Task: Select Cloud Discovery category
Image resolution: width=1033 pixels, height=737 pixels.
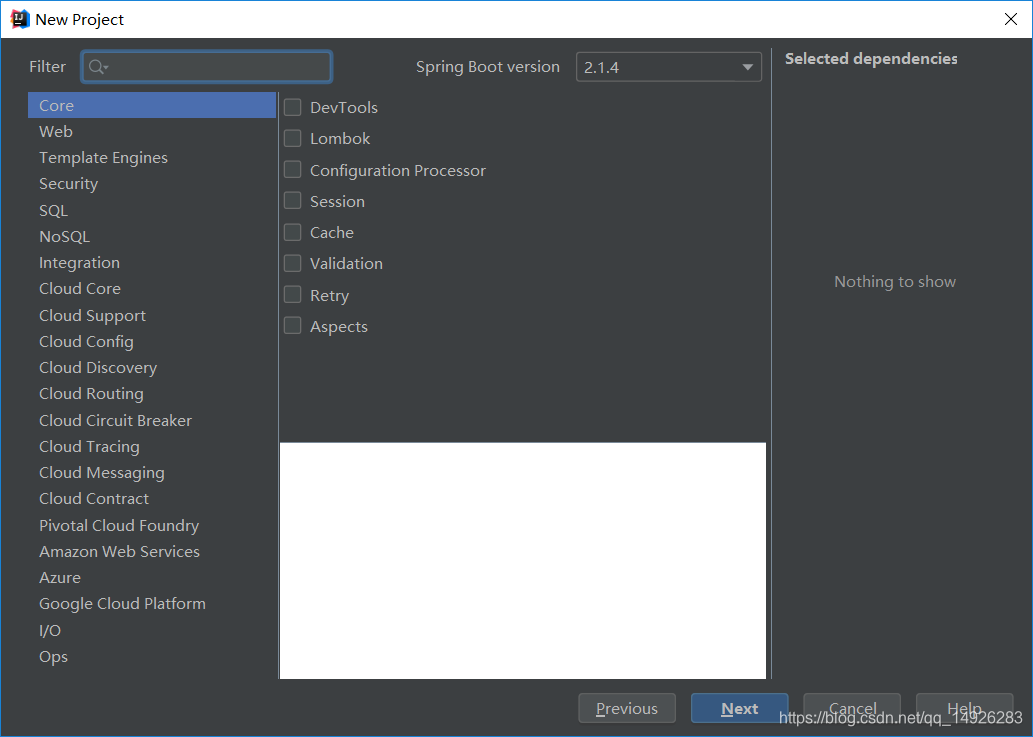Action: click(x=152, y=368)
